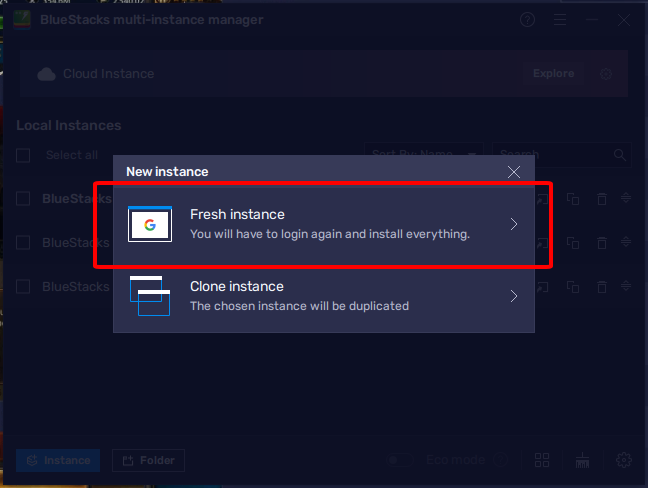Open settings gear in bottom bar
Viewport: 648px width, 488px height.
point(624,460)
